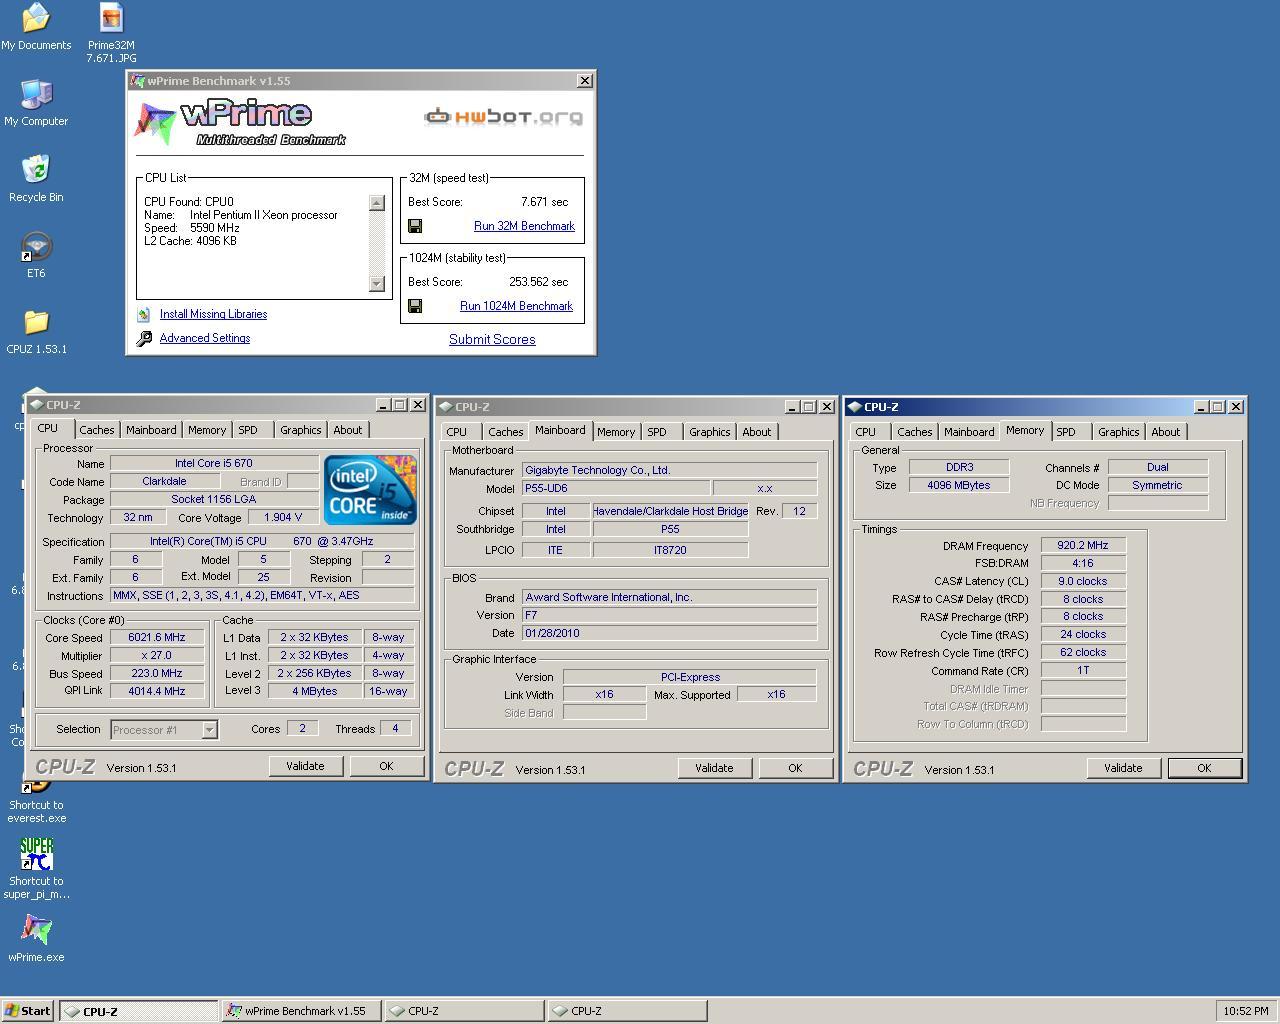1280x1024 pixels.
Task: Click the HWBOT.org logo in wPrime
Action: (503, 117)
